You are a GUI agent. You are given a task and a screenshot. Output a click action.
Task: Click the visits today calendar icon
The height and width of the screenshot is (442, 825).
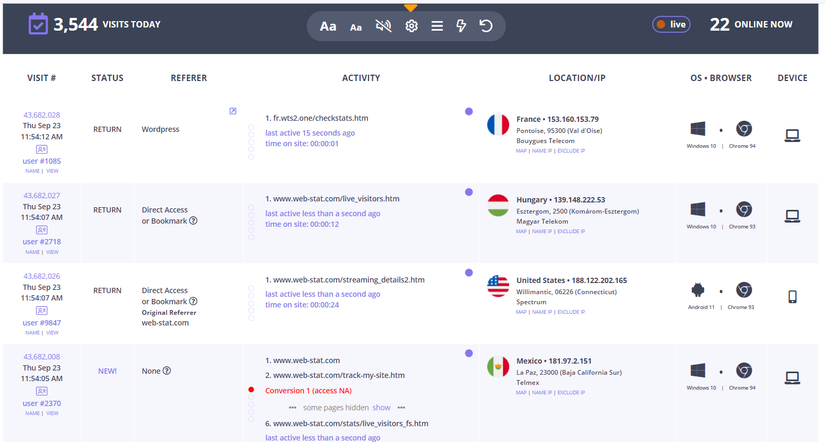click(x=38, y=24)
